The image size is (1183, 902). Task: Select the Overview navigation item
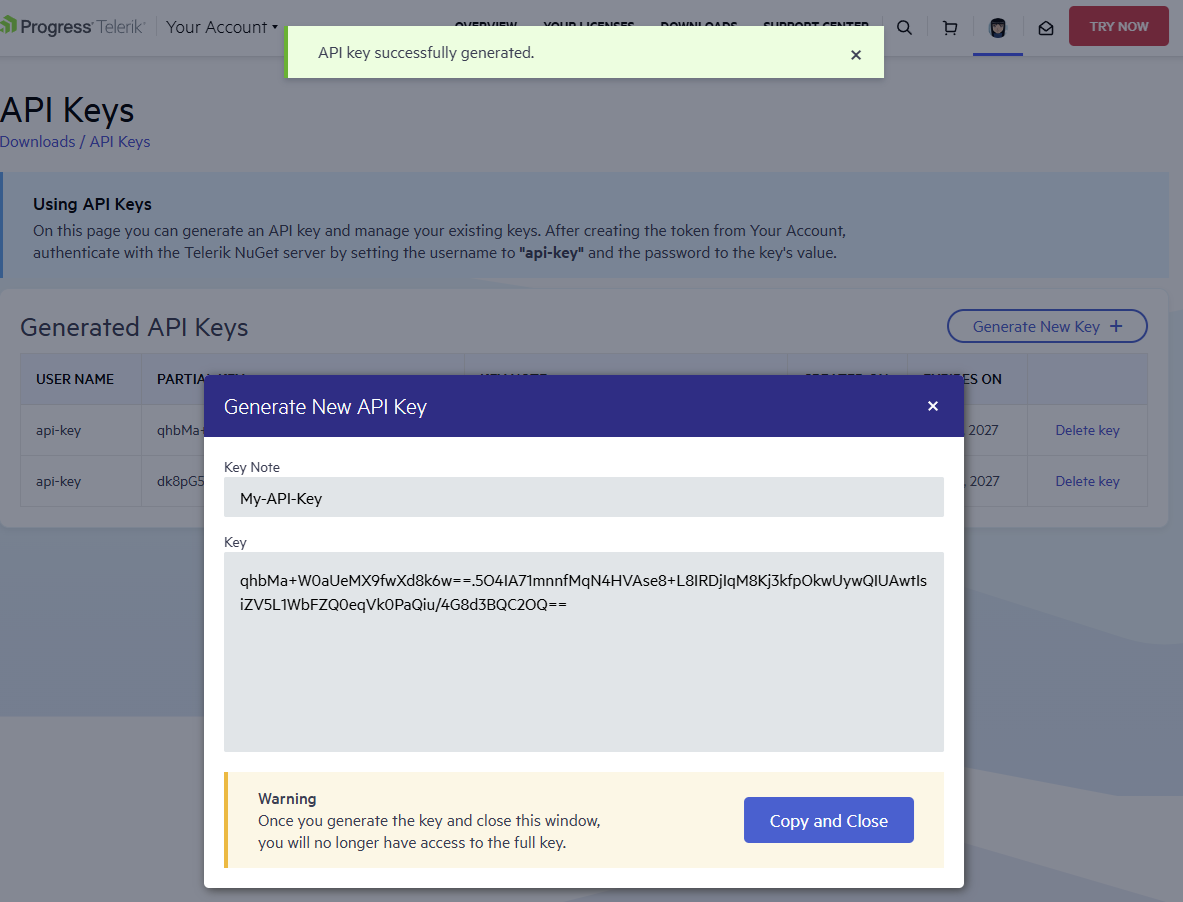[486, 24]
